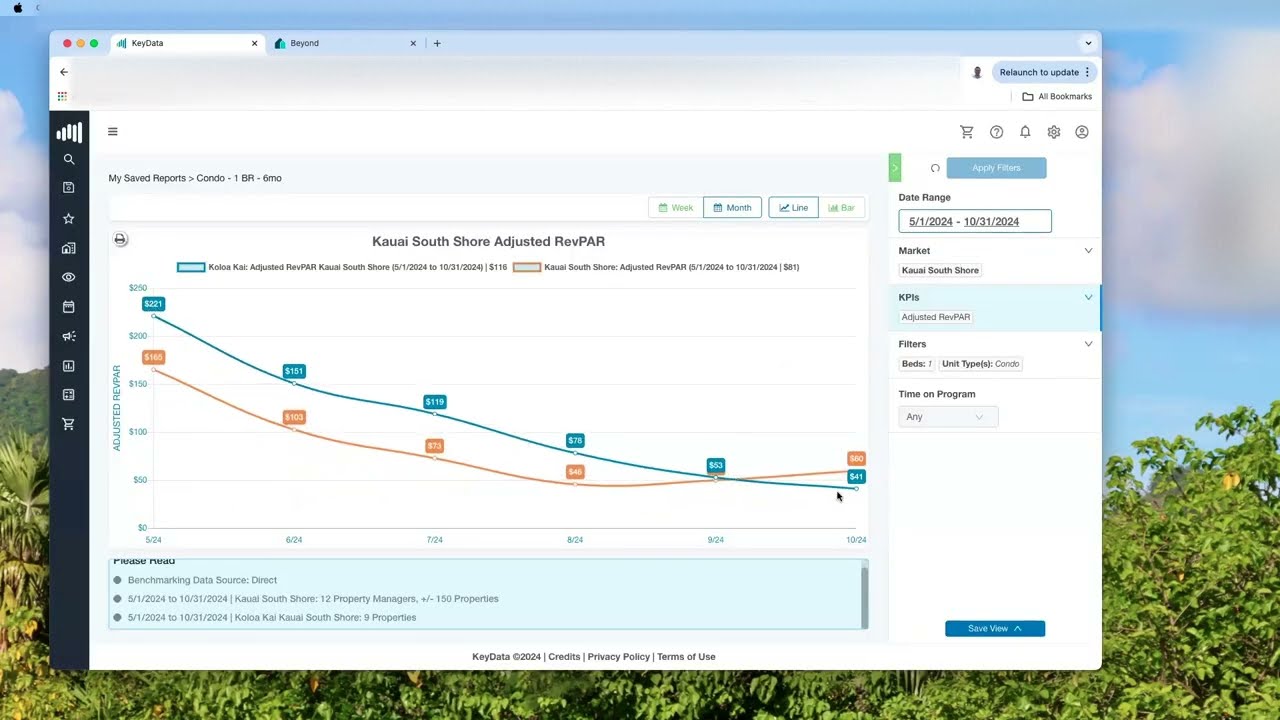Expand the Market section chevron
This screenshot has width=1280, height=720.
1088,251
